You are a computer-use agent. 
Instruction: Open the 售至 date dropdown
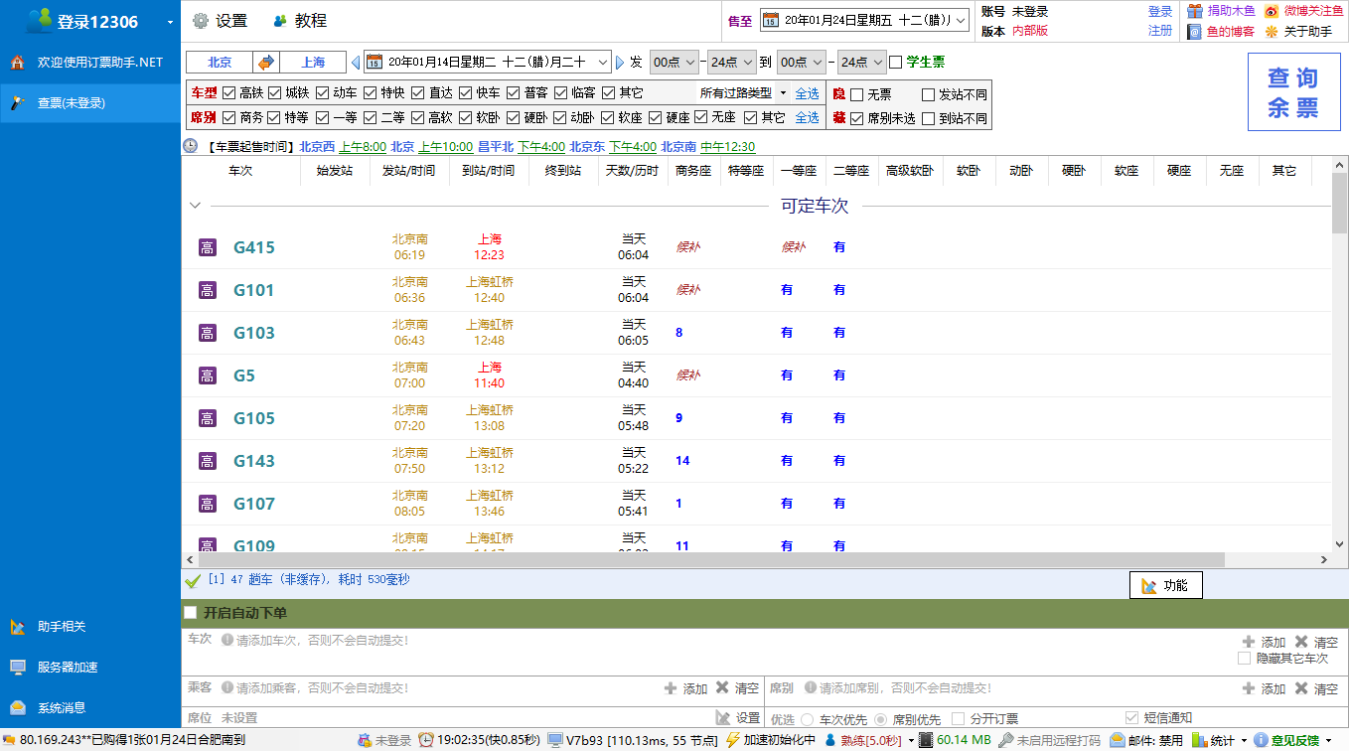pos(960,20)
